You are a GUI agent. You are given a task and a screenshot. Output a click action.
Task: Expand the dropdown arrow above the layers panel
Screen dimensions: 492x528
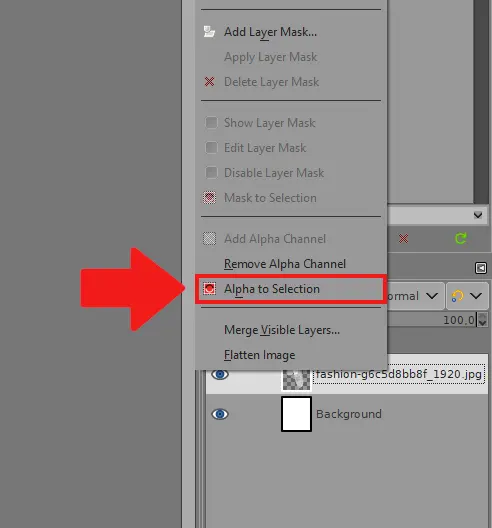coord(478,215)
